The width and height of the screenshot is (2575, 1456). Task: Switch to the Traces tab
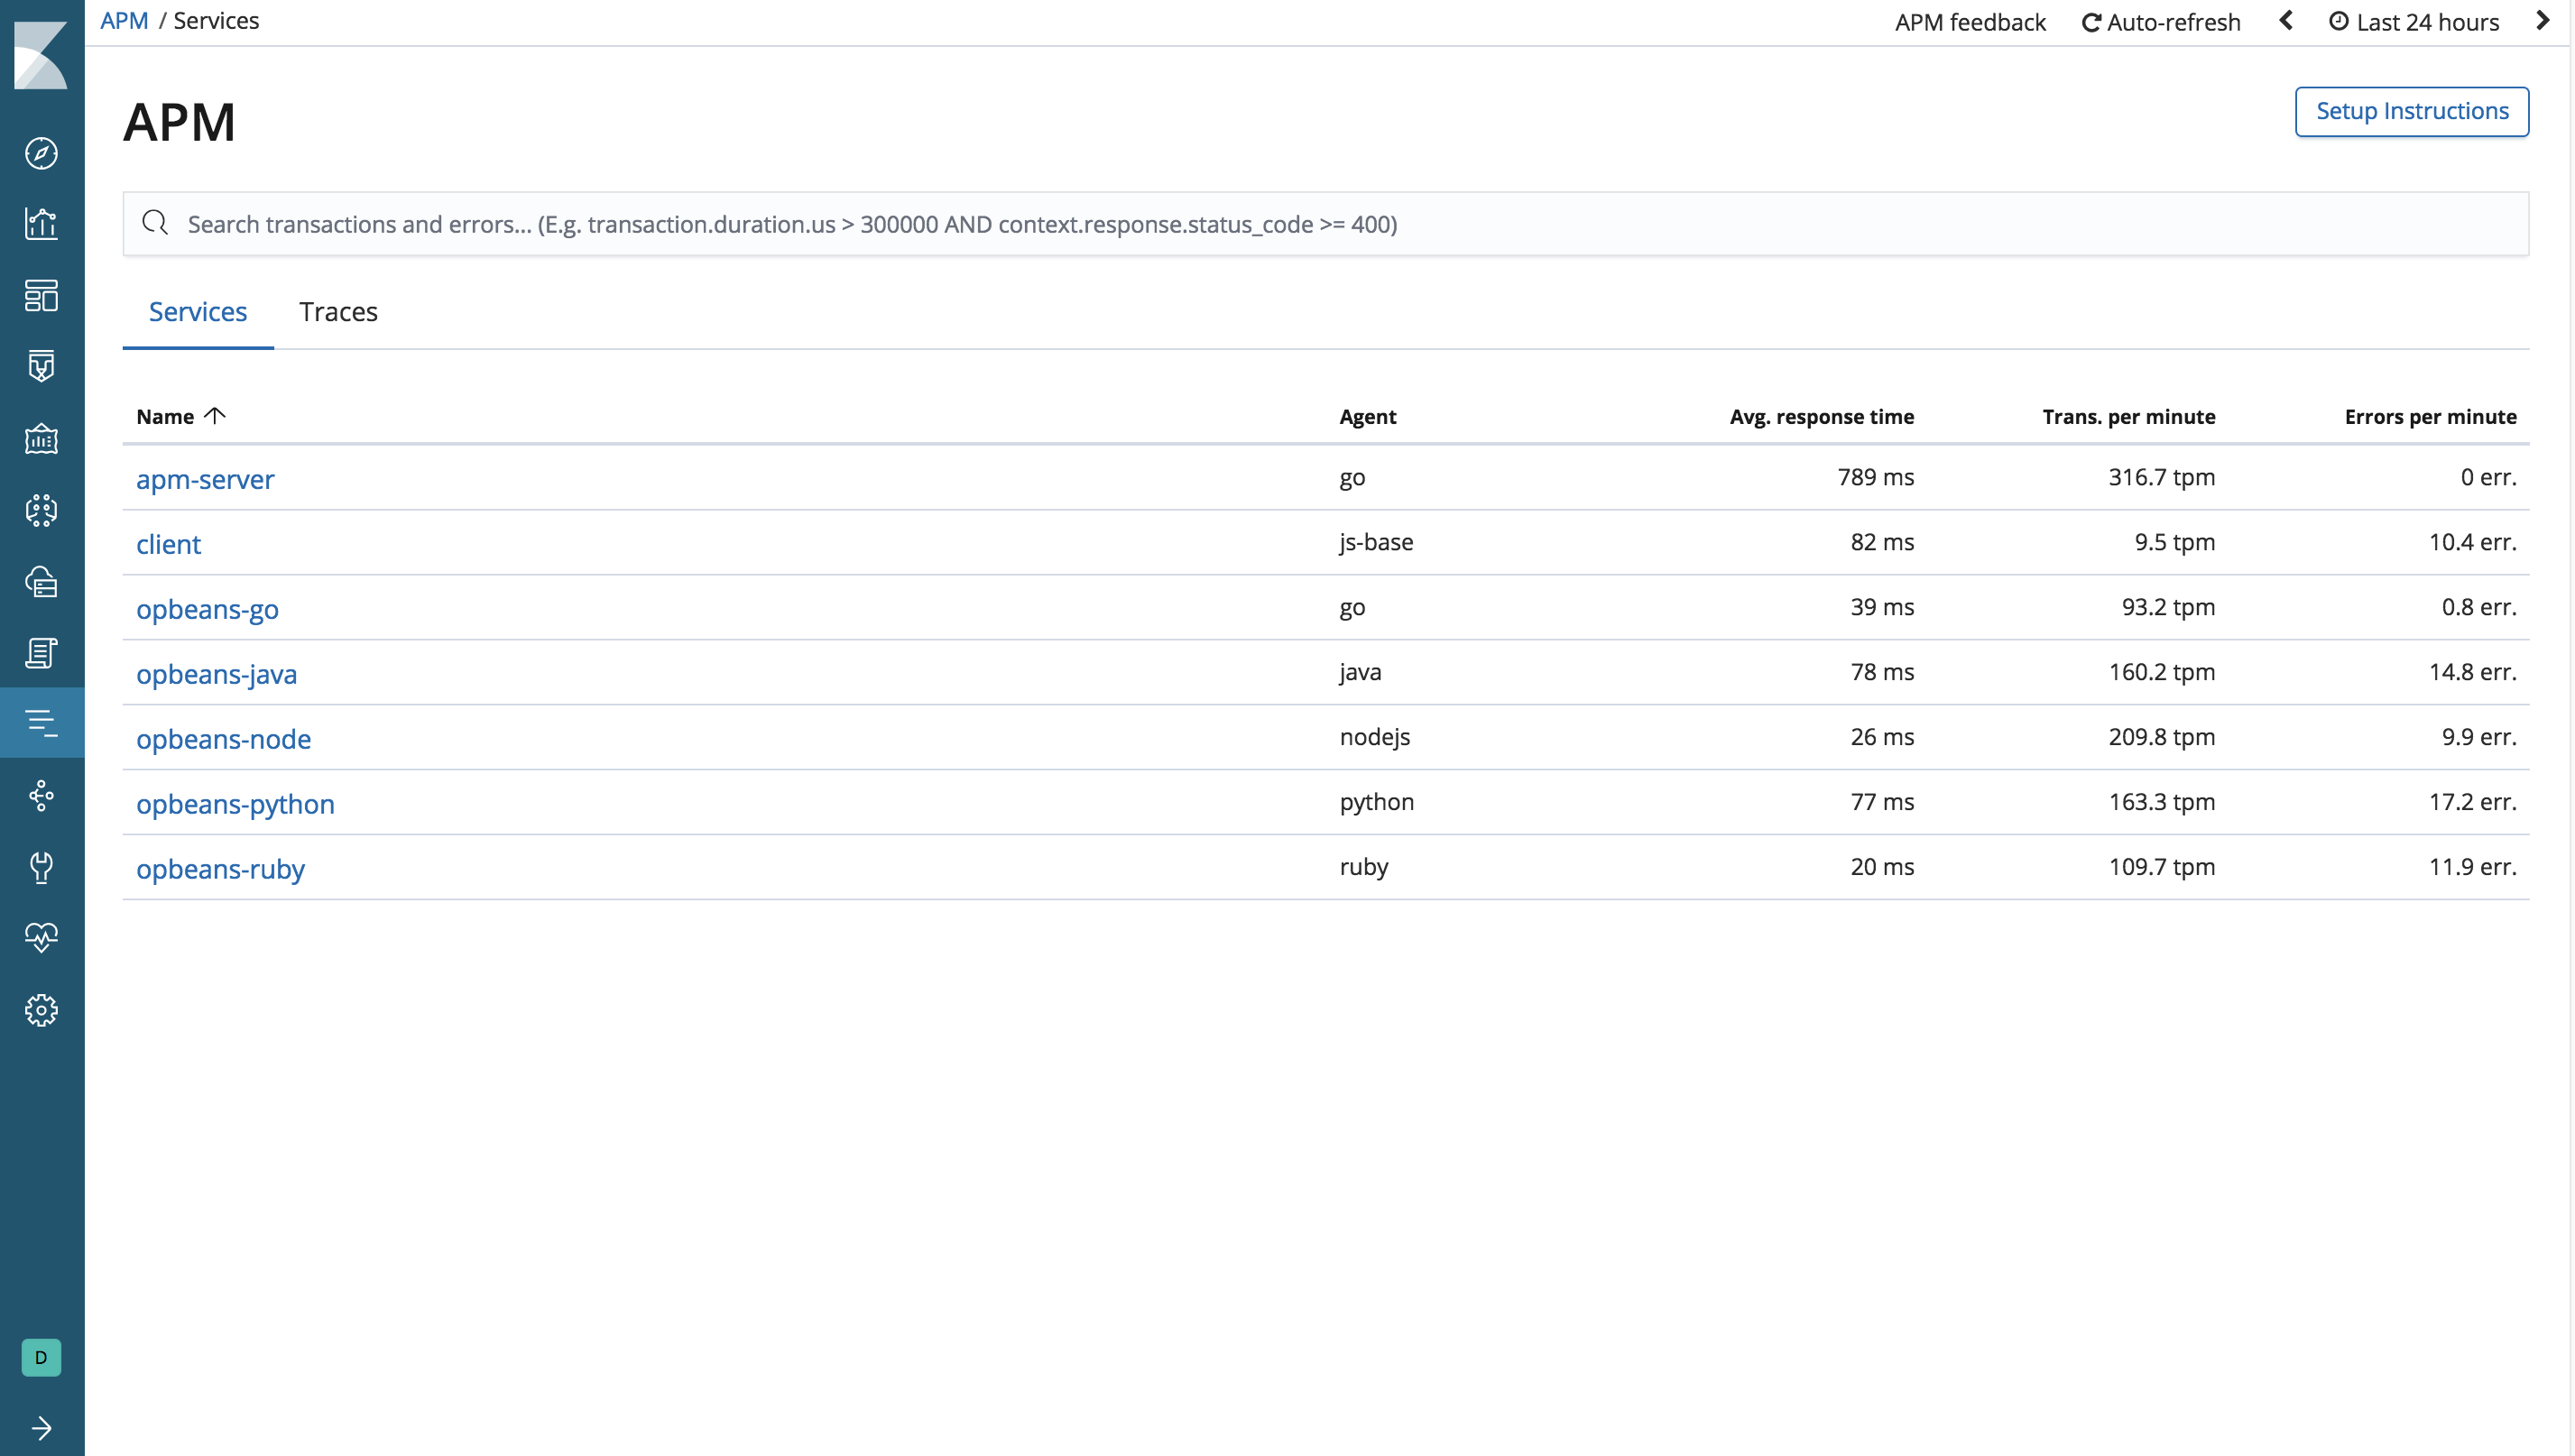coord(338,312)
